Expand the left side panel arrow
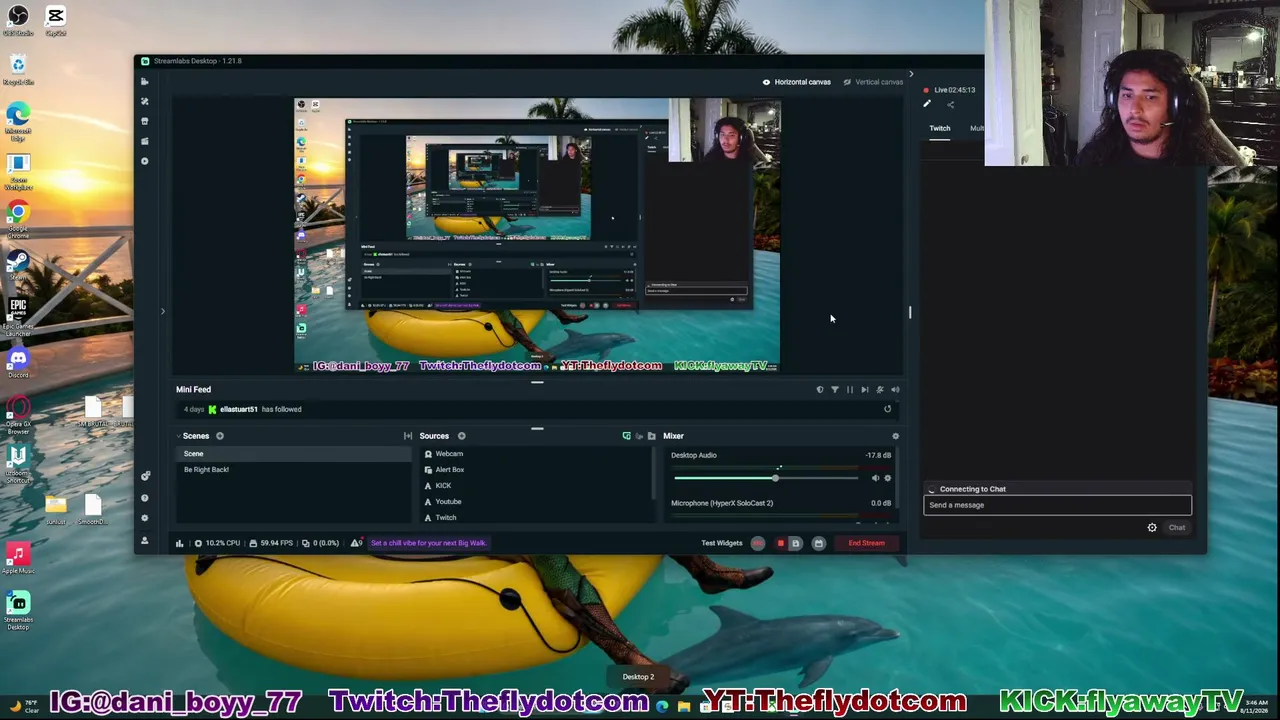Image resolution: width=1280 pixels, height=720 pixels. pos(163,311)
